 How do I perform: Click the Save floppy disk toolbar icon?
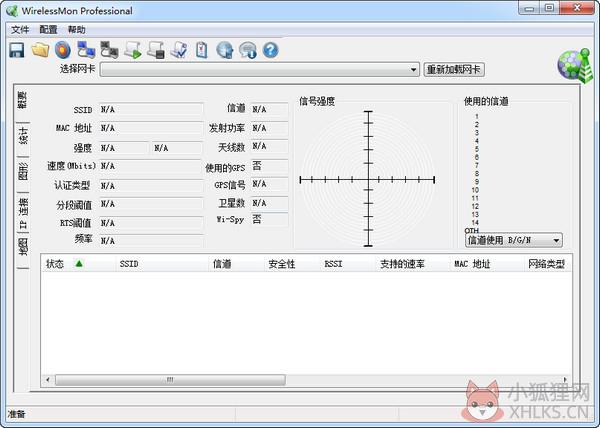(17, 50)
